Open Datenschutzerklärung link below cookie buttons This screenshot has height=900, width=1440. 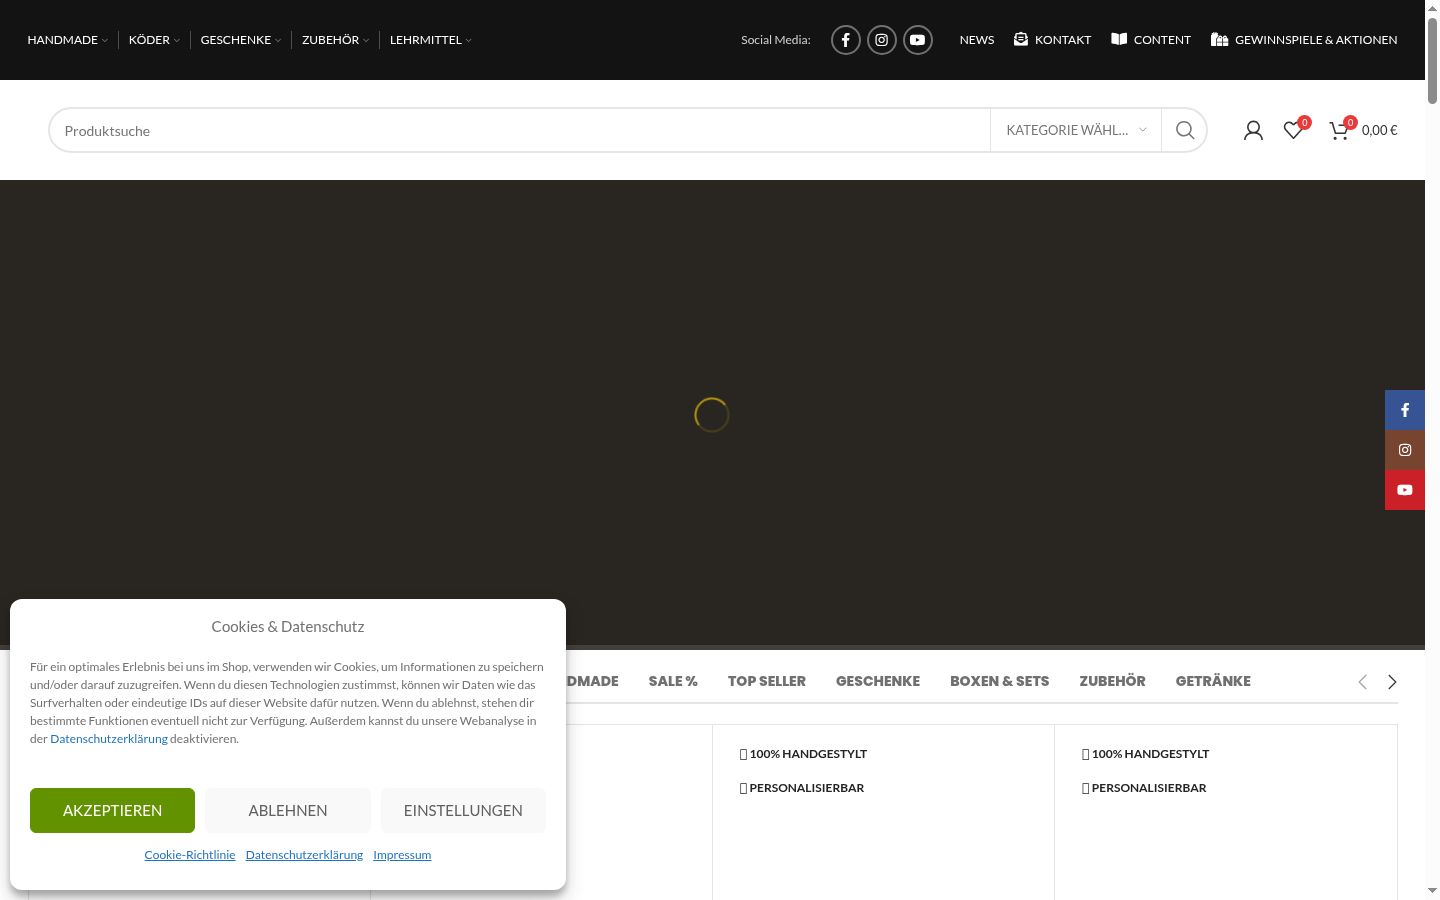point(304,855)
